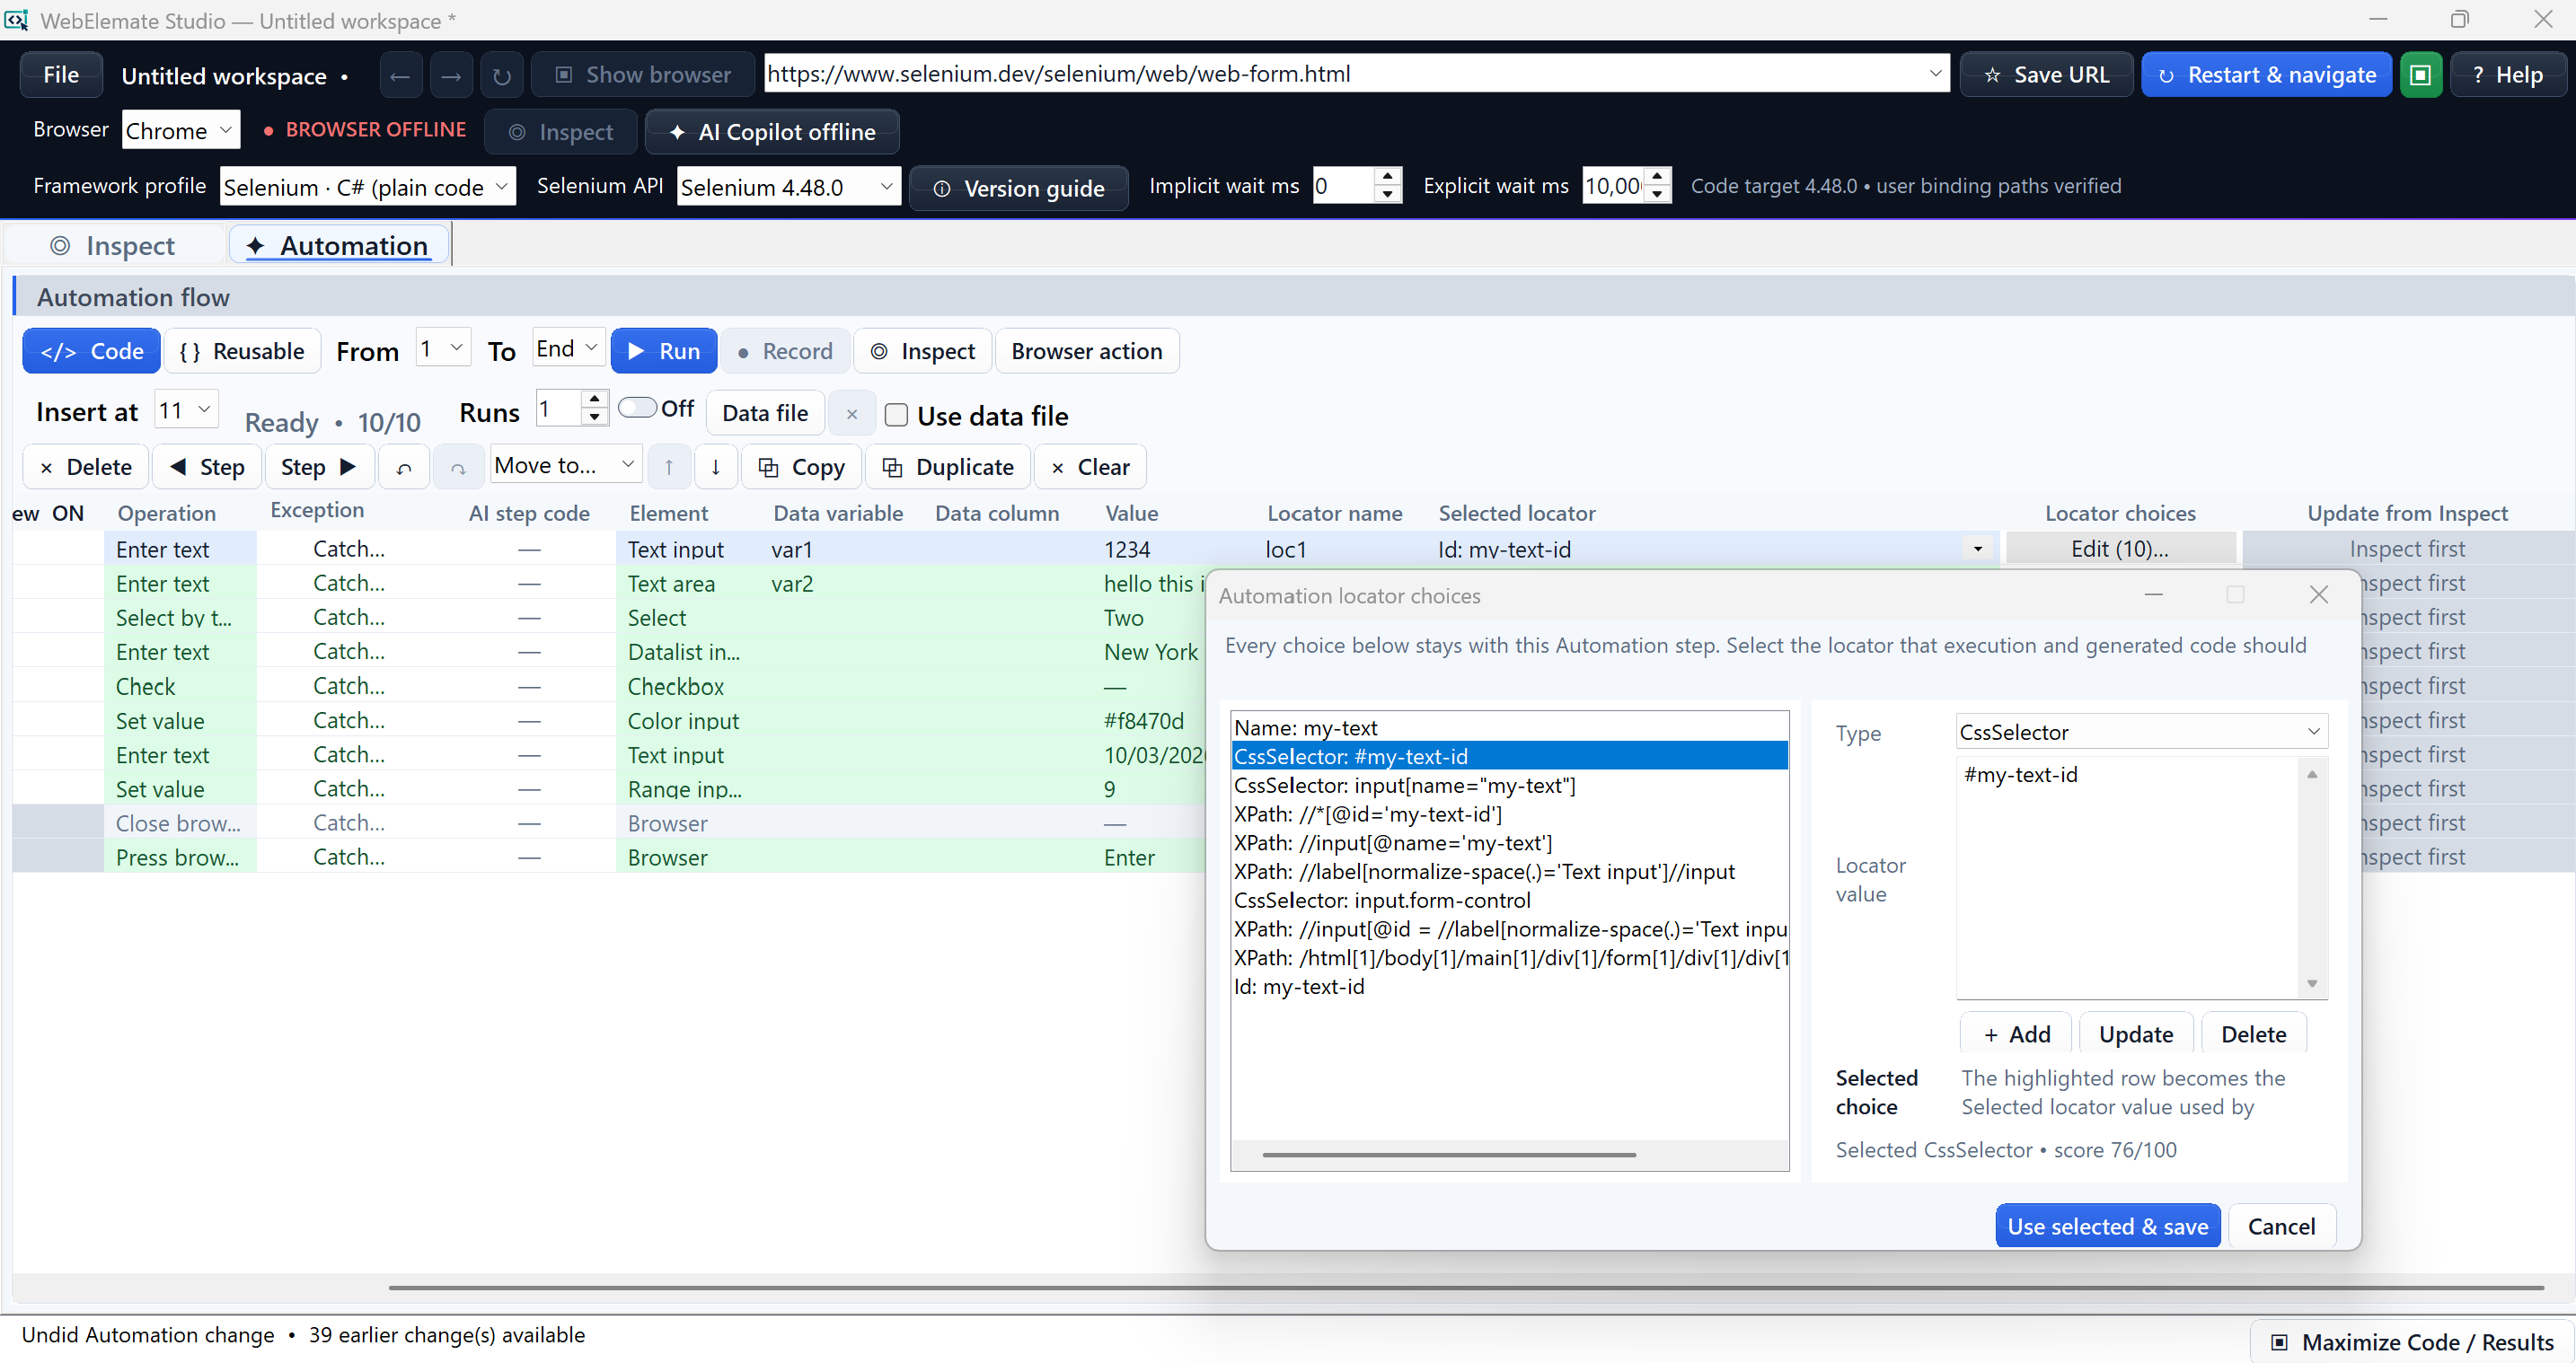
Task: Enable the Use data file checkbox
Action: tap(897, 416)
